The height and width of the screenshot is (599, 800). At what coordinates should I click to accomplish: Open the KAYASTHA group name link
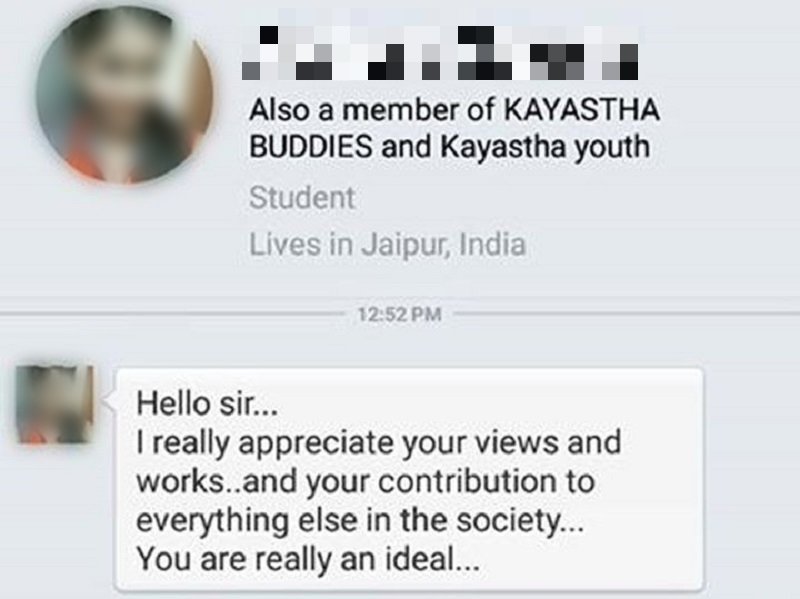coord(582,110)
